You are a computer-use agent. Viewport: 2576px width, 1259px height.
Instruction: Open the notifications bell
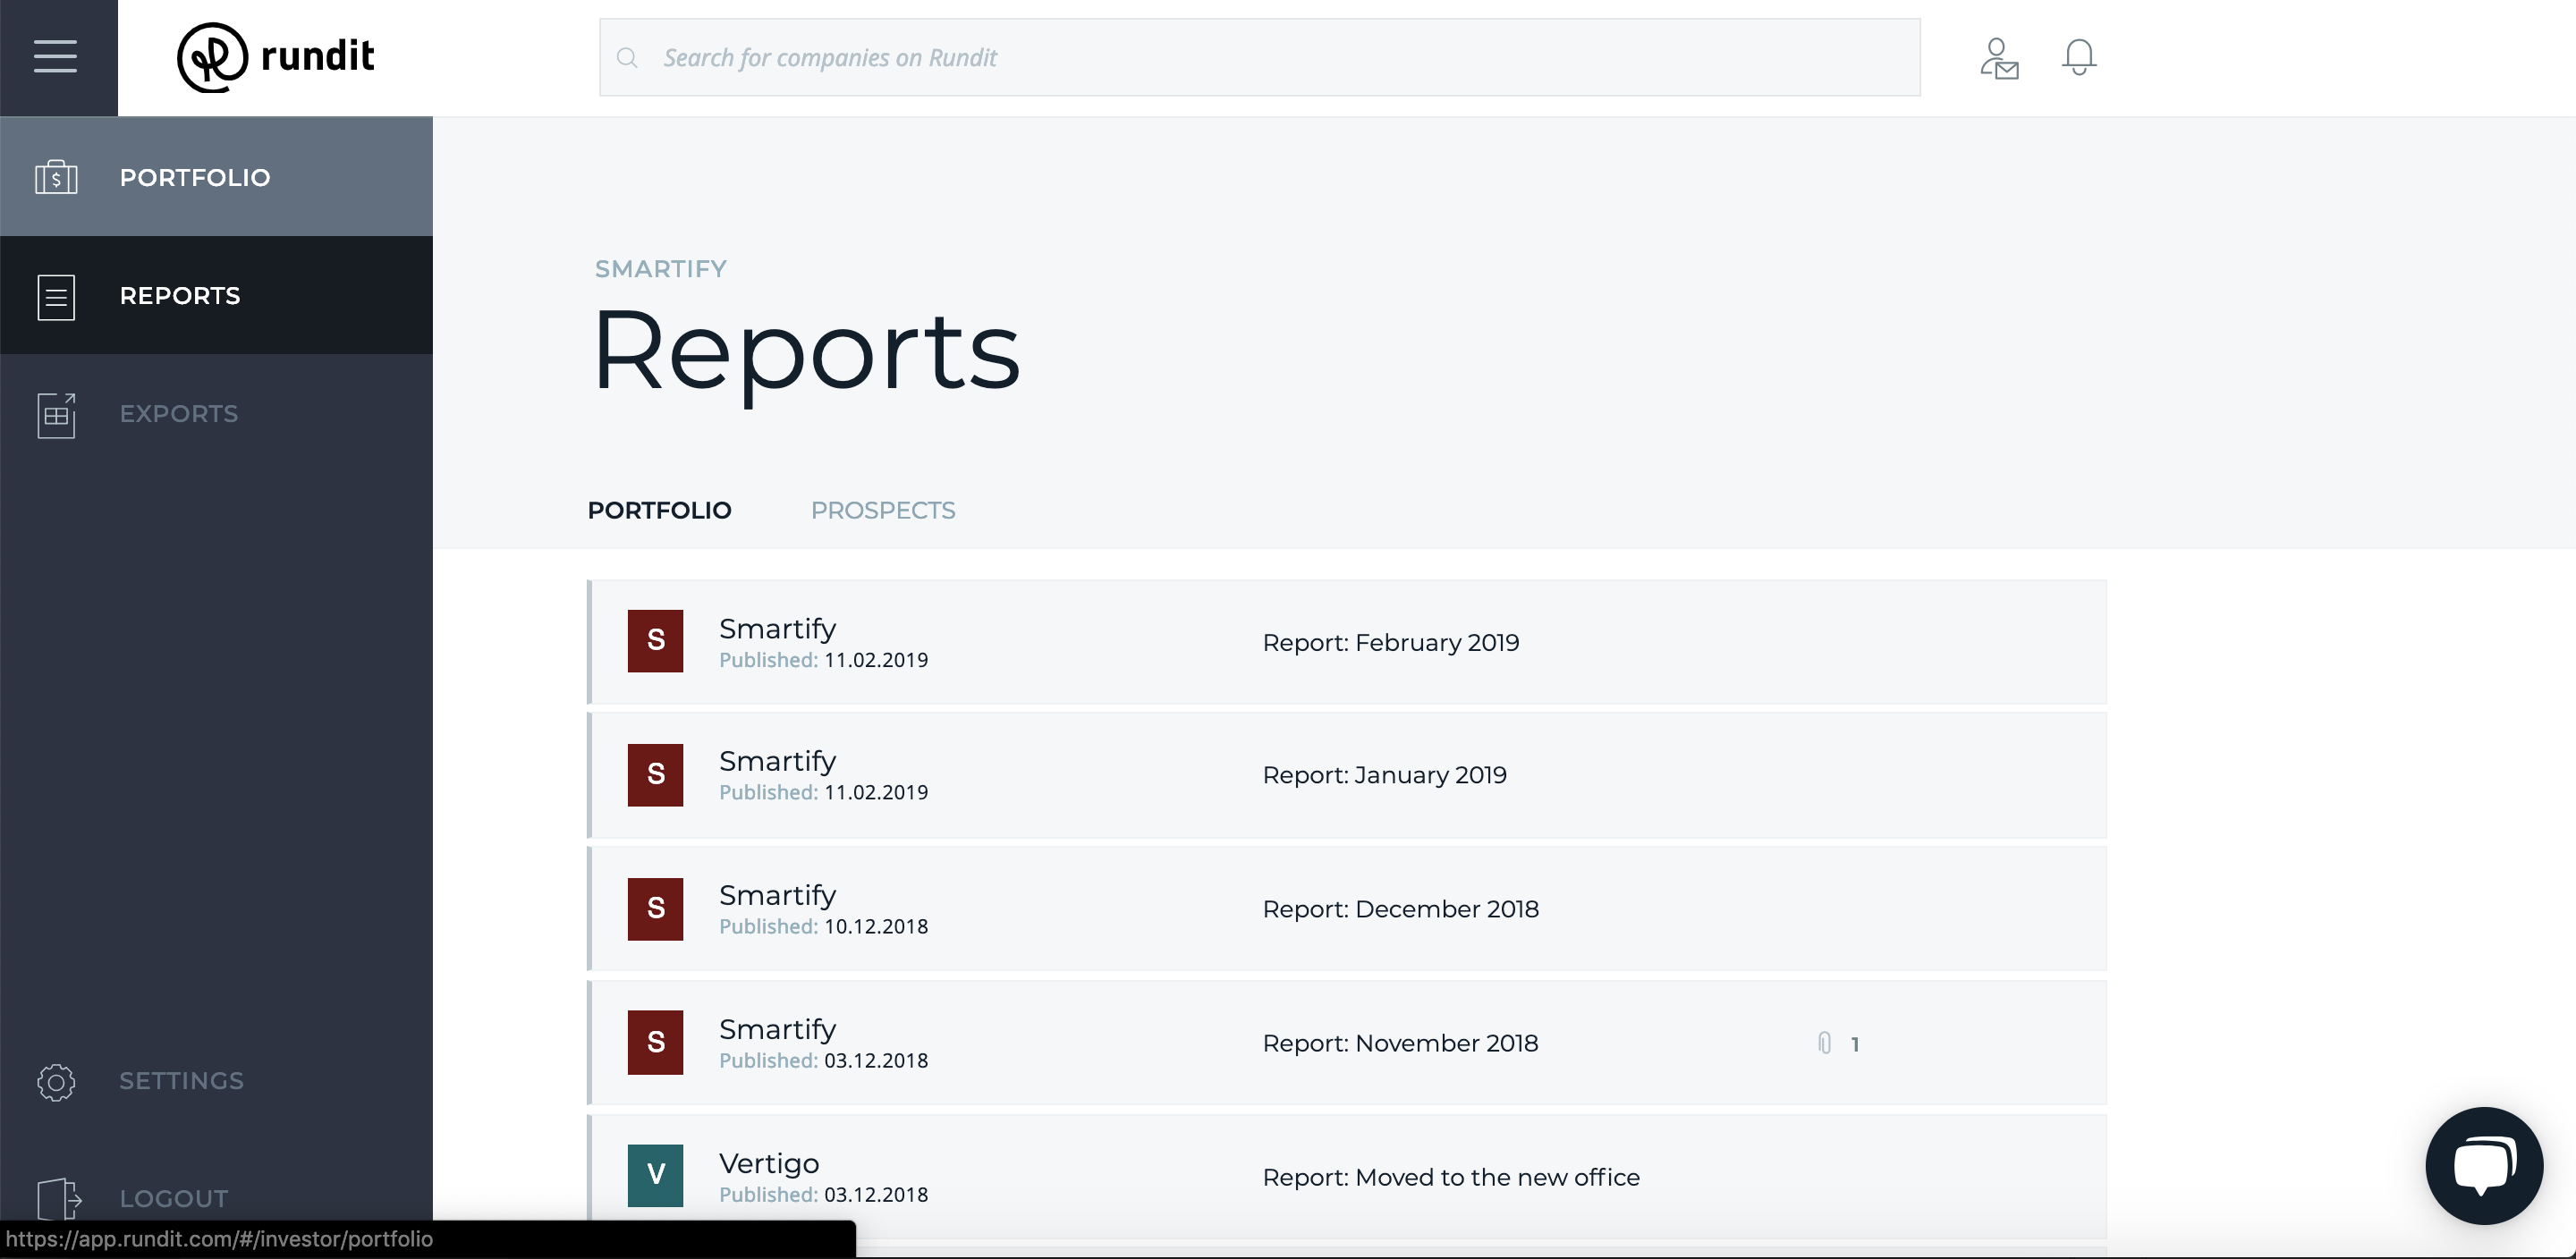tap(2078, 57)
